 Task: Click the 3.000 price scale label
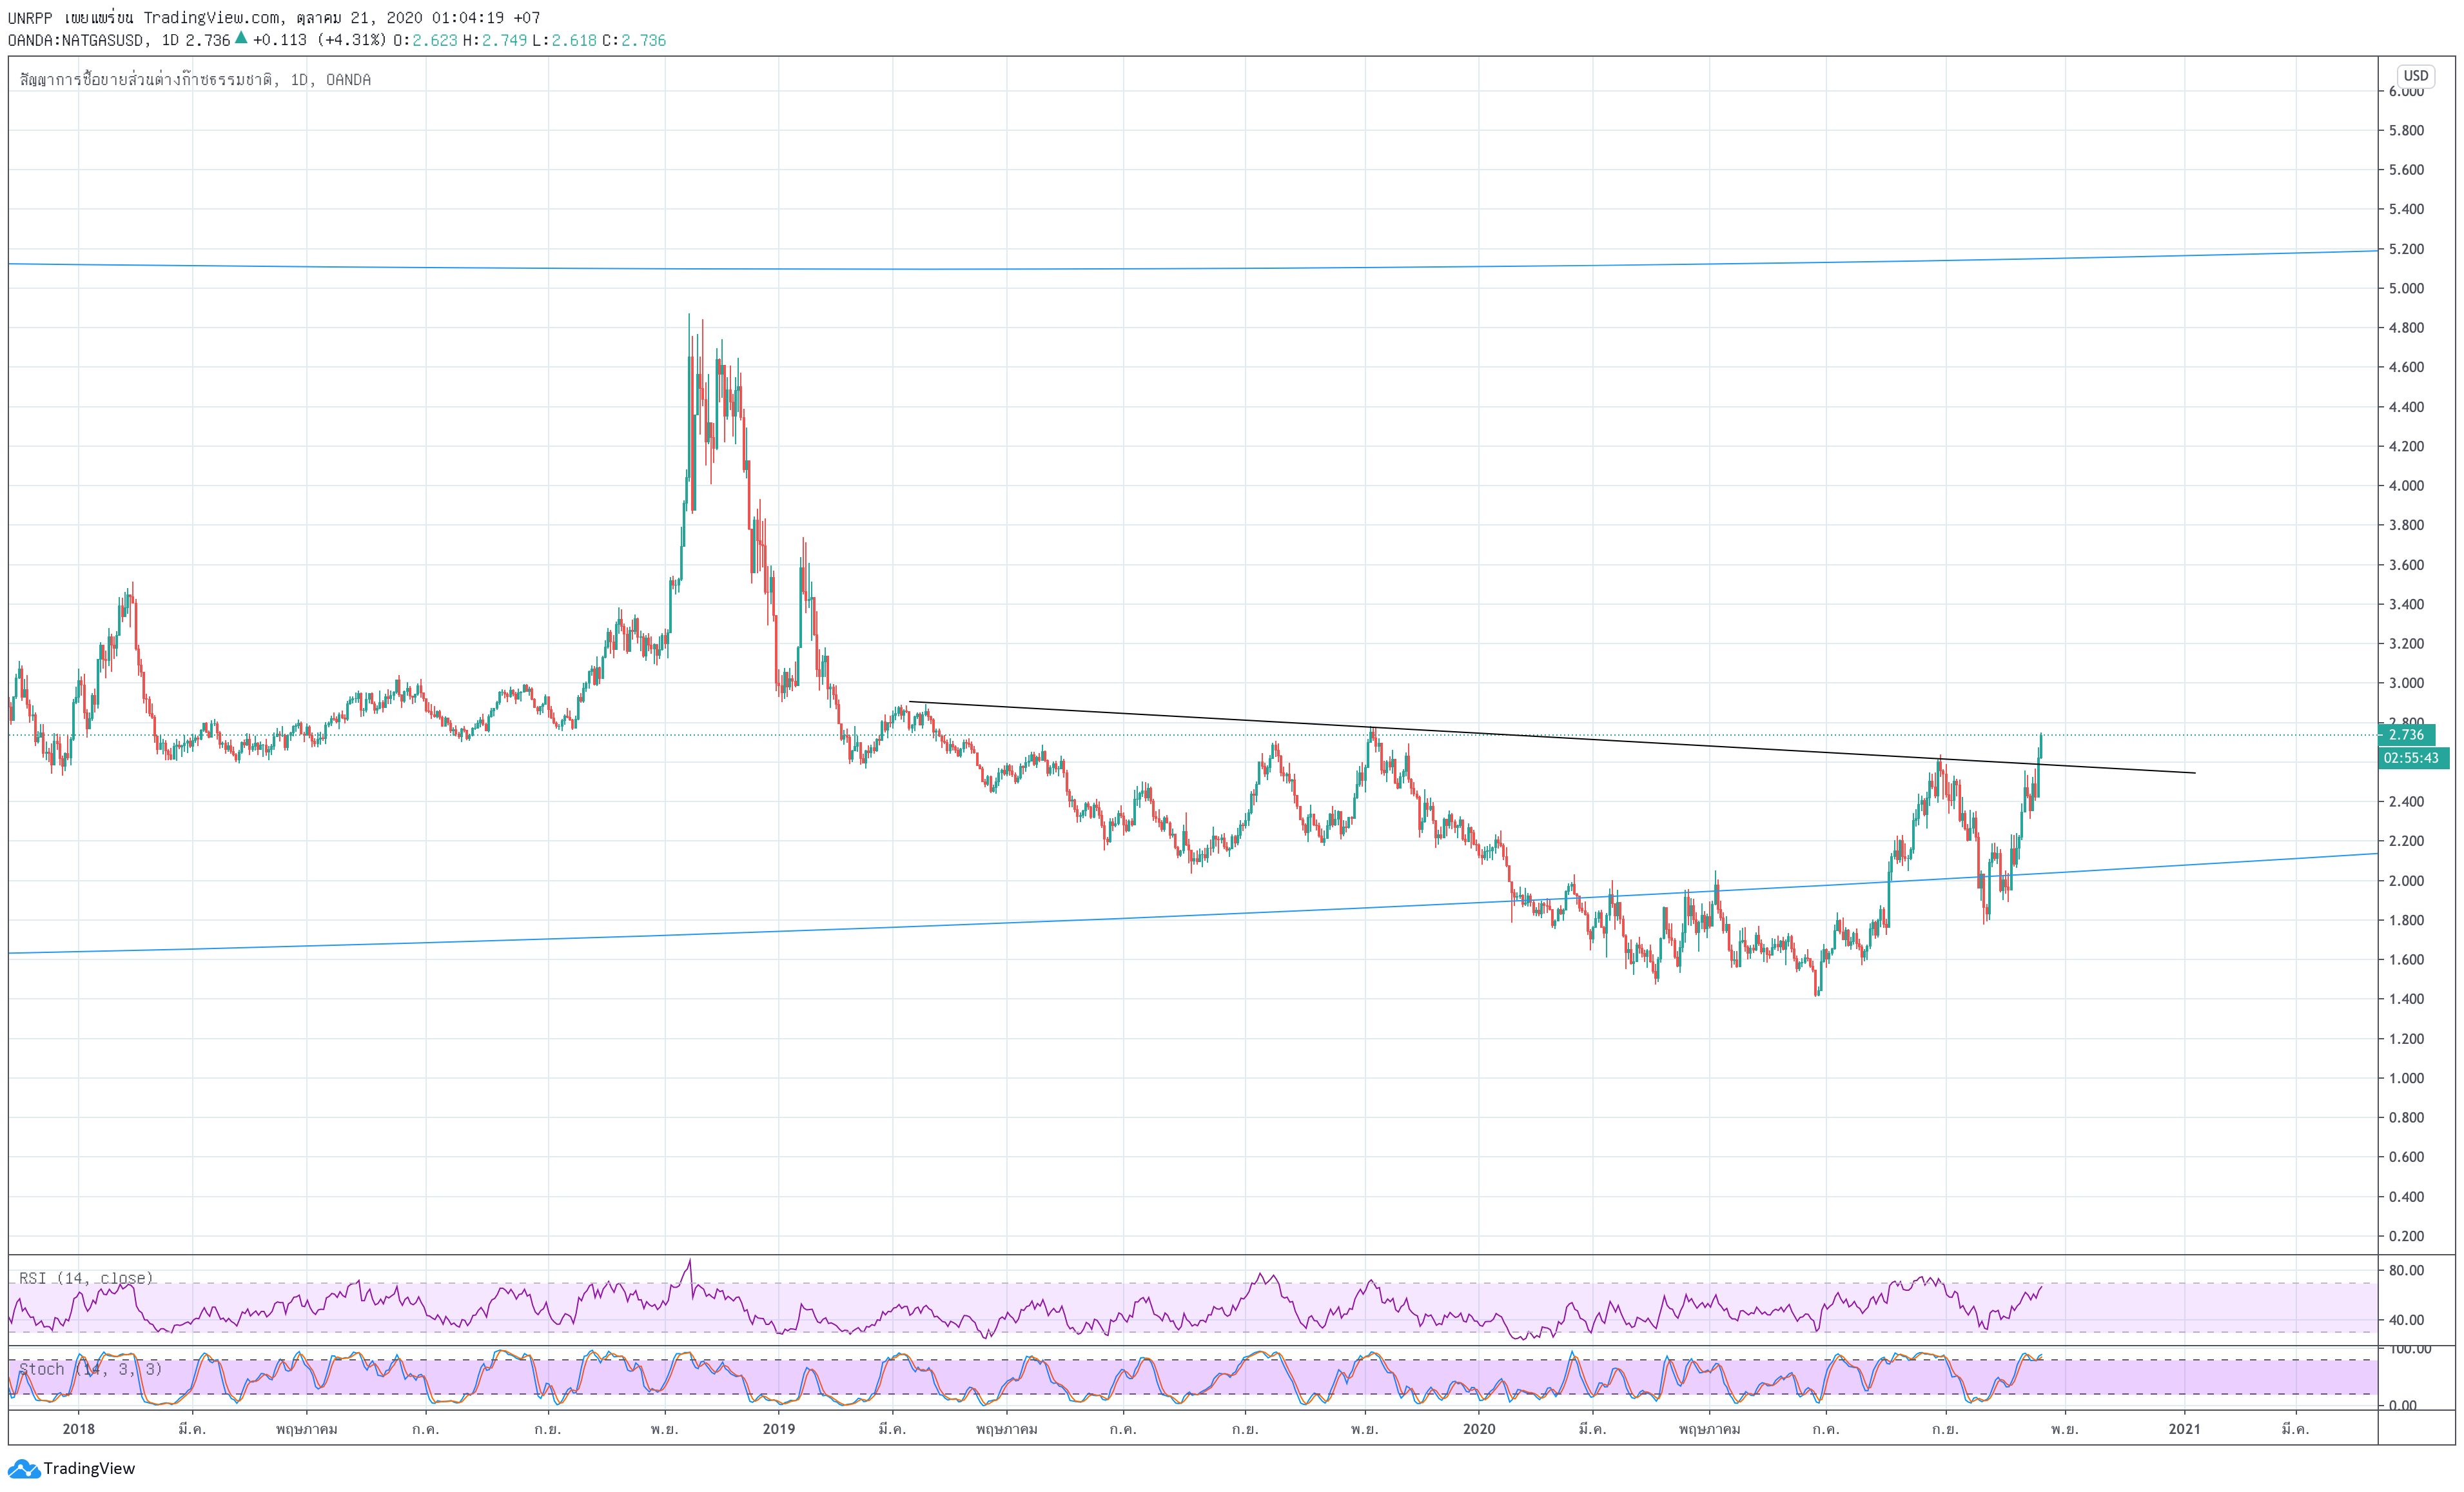tap(2406, 683)
